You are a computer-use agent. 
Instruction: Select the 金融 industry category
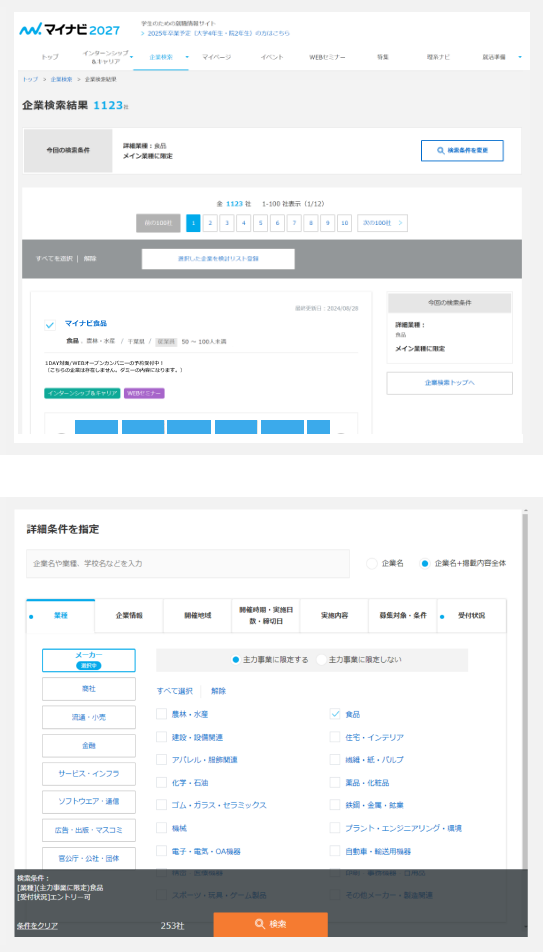89,746
